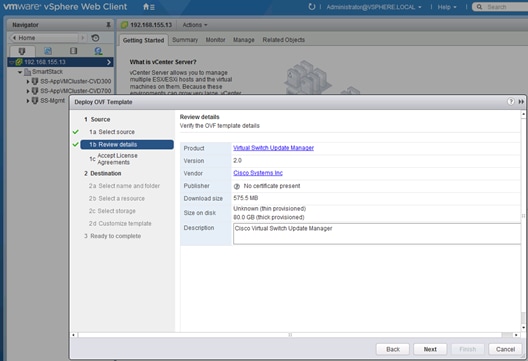Select SS-AppVMCluster-CVD300 in the tree
Viewport: 528px width, 361px height.
pos(75,81)
